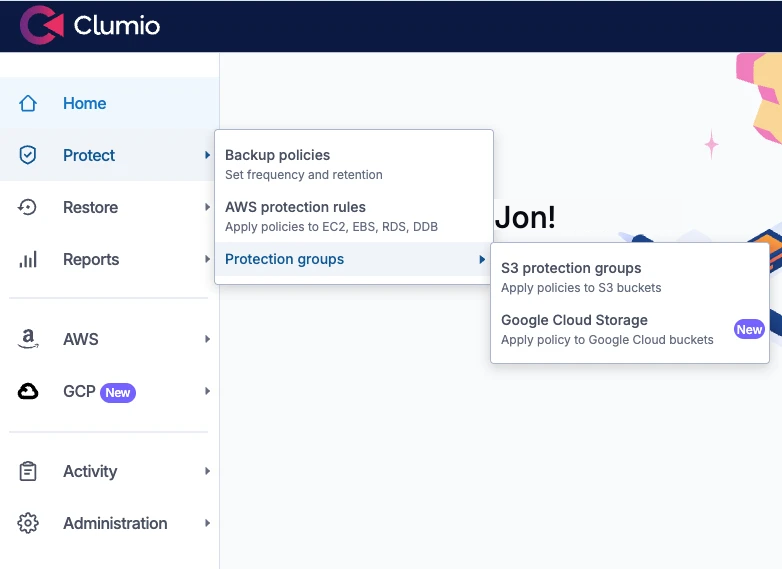Image resolution: width=782 pixels, height=569 pixels.
Task: Expand the AWS submenu arrow
Action: pyautogui.click(x=207, y=339)
